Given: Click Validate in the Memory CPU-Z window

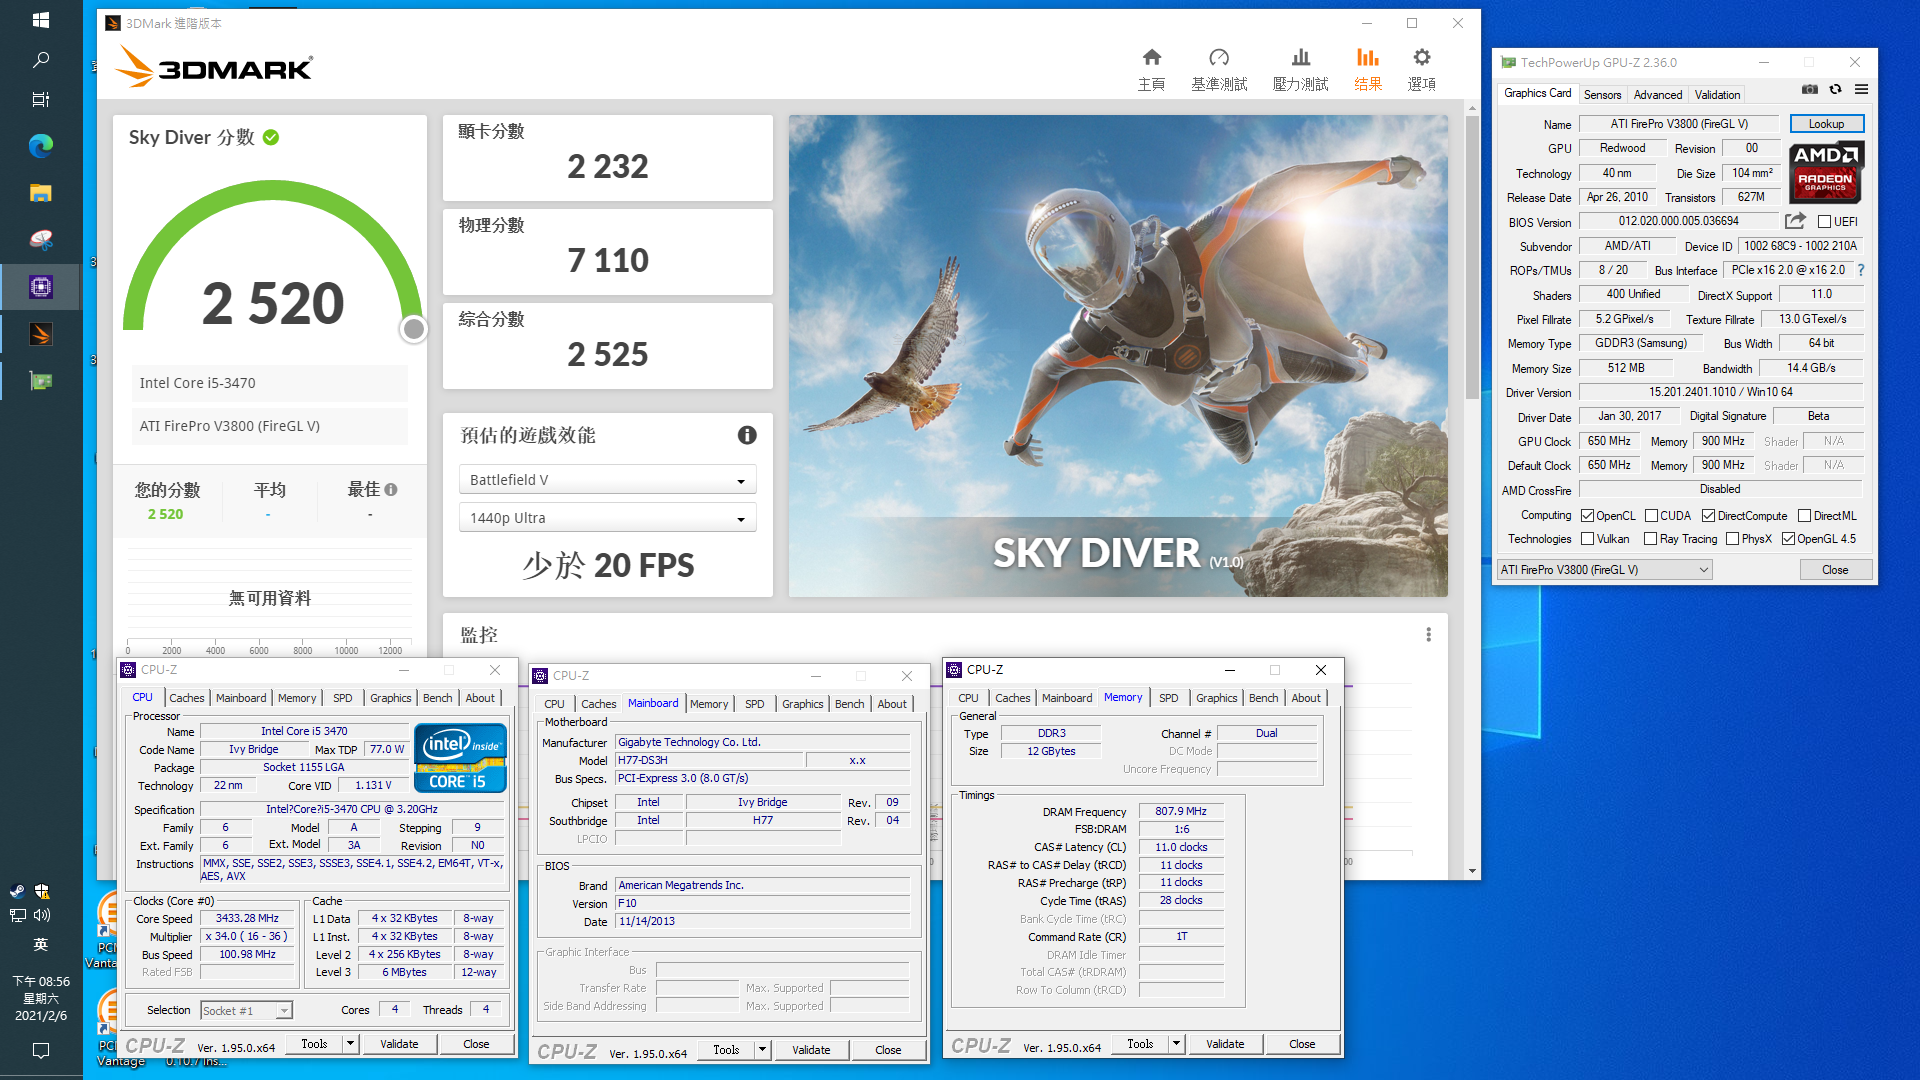Looking at the screenshot, I should (x=1225, y=1044).
